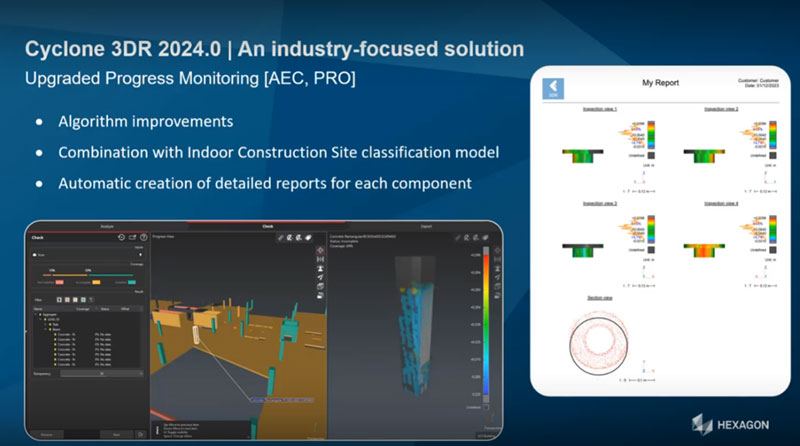Image resolution: width=800 pixels, height=446 pixels.
Task: Switch to the Check tab
Action: [x=267, y=226]
